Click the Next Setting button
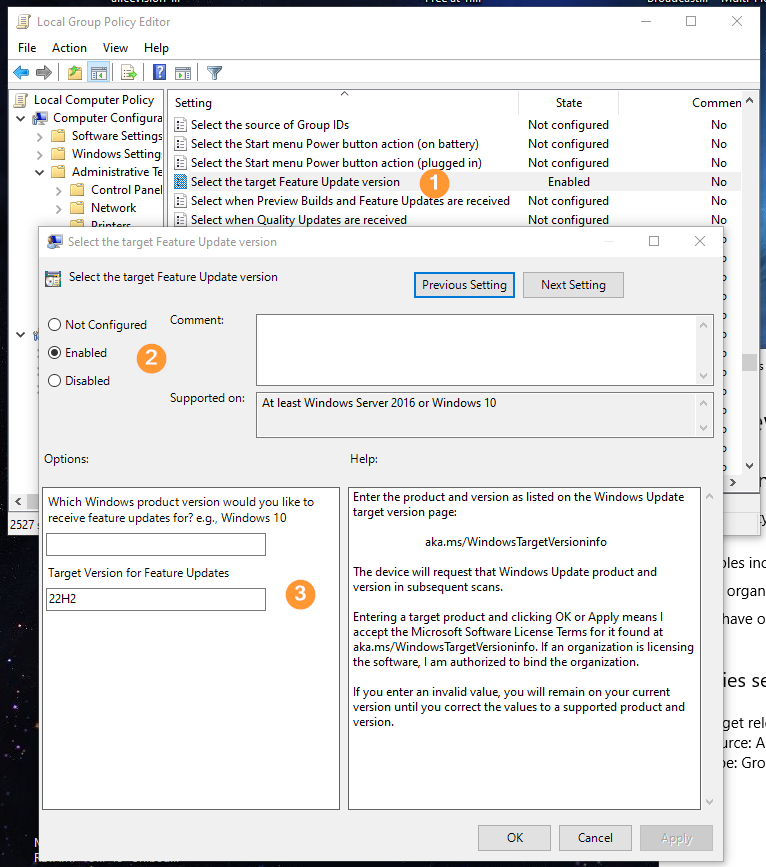 pyautogui.click(x=573, y=285)
